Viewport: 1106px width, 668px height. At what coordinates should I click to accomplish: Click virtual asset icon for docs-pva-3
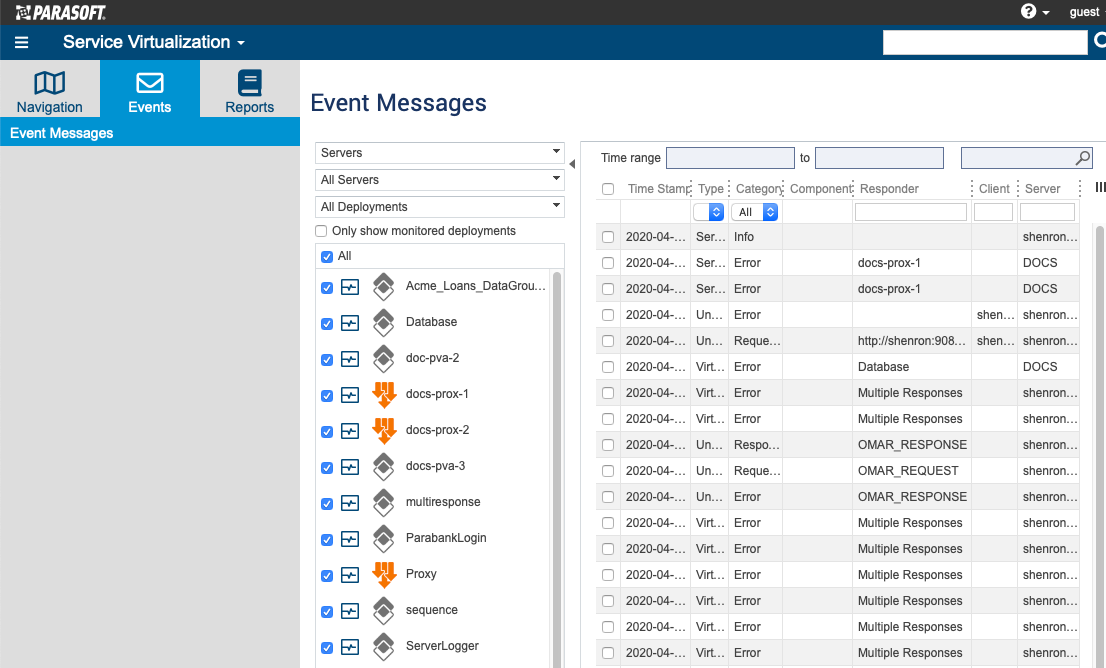click(x=384, y=466)
